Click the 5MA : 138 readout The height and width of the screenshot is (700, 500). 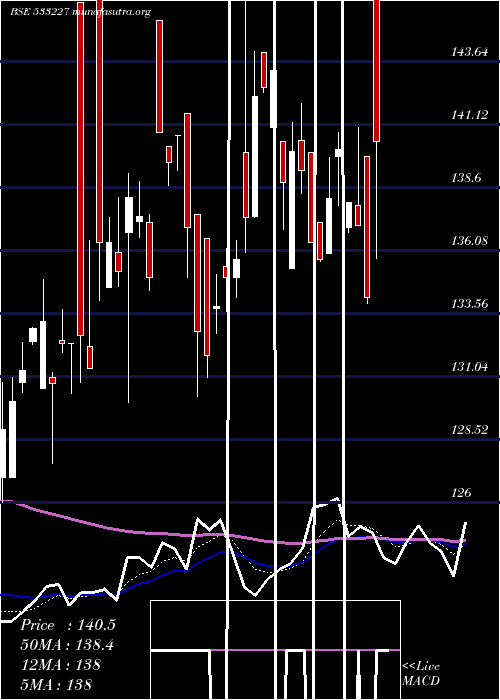click(56, 684)
